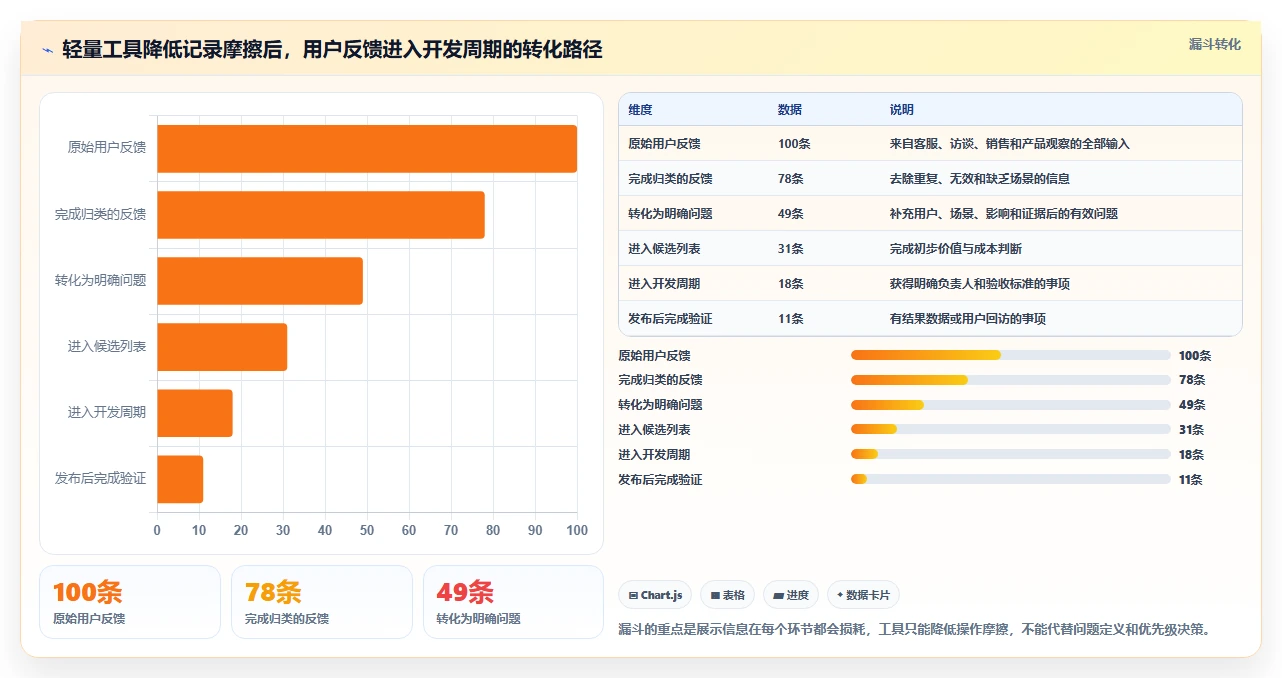The image size is (1282, 678).
Task: Click description 有结果数据或用户回访的事项
Action: (968, 319)
